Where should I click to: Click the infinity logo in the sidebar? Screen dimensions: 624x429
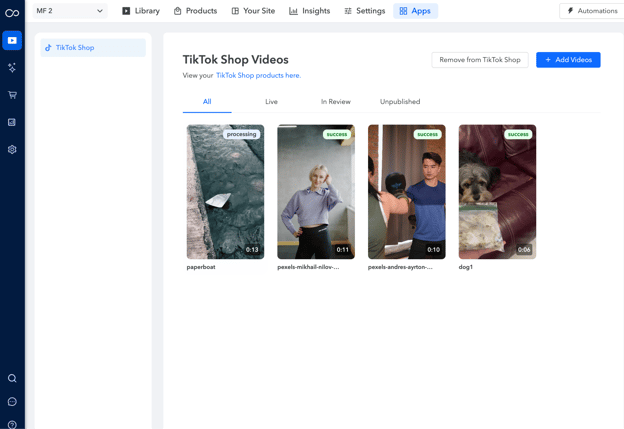pos(12,13)
